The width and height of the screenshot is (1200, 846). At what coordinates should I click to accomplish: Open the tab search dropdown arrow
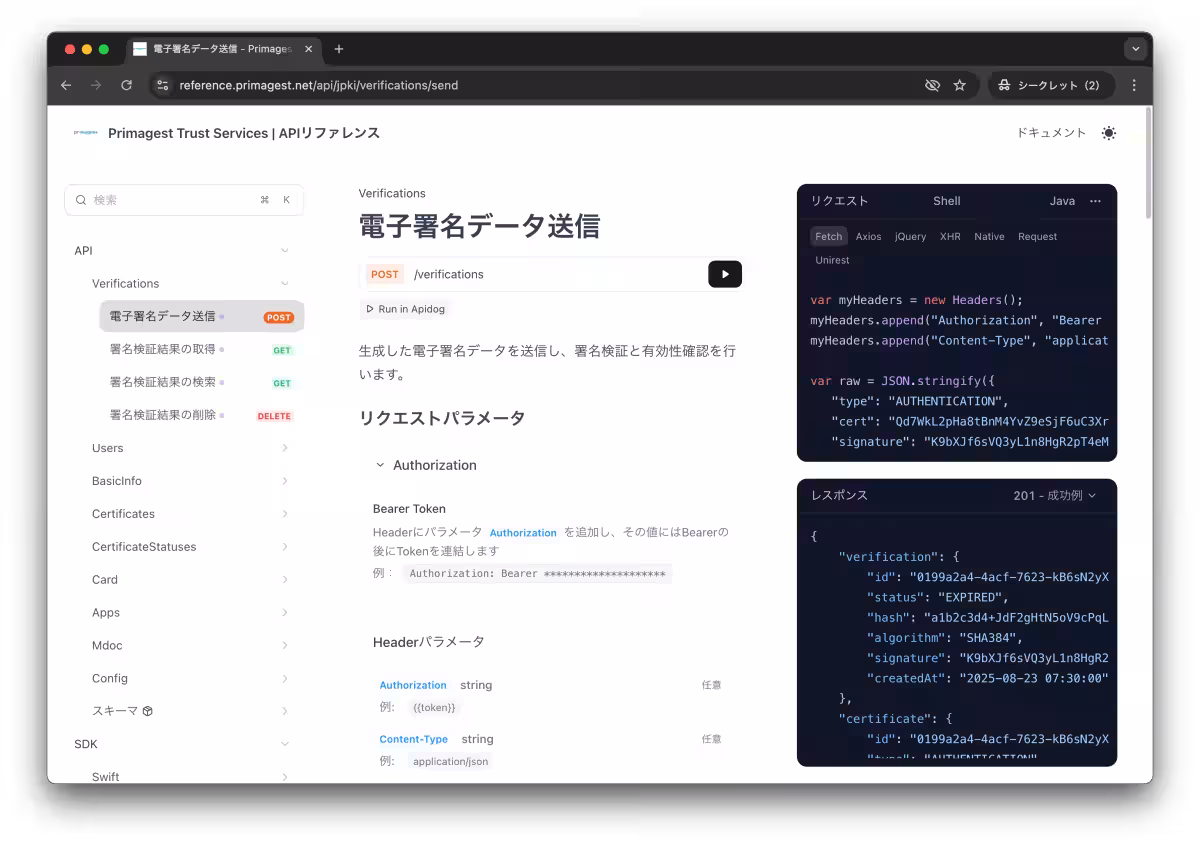tap(1135, 49)
